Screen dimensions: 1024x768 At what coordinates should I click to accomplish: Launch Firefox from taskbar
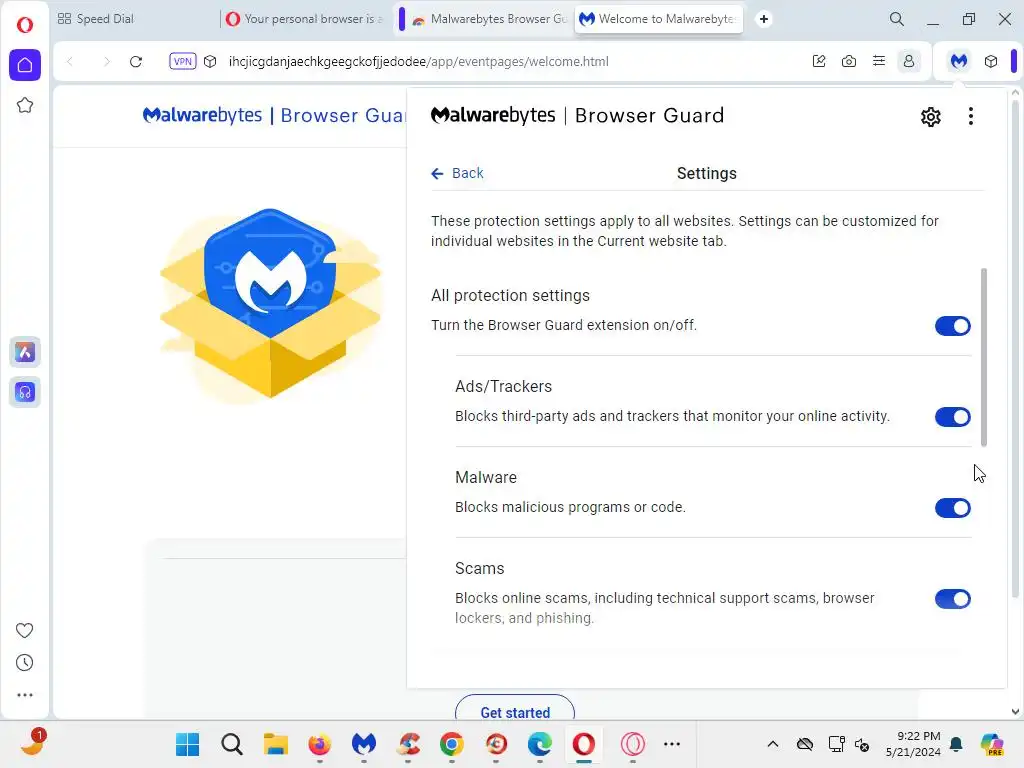point(319,744)
